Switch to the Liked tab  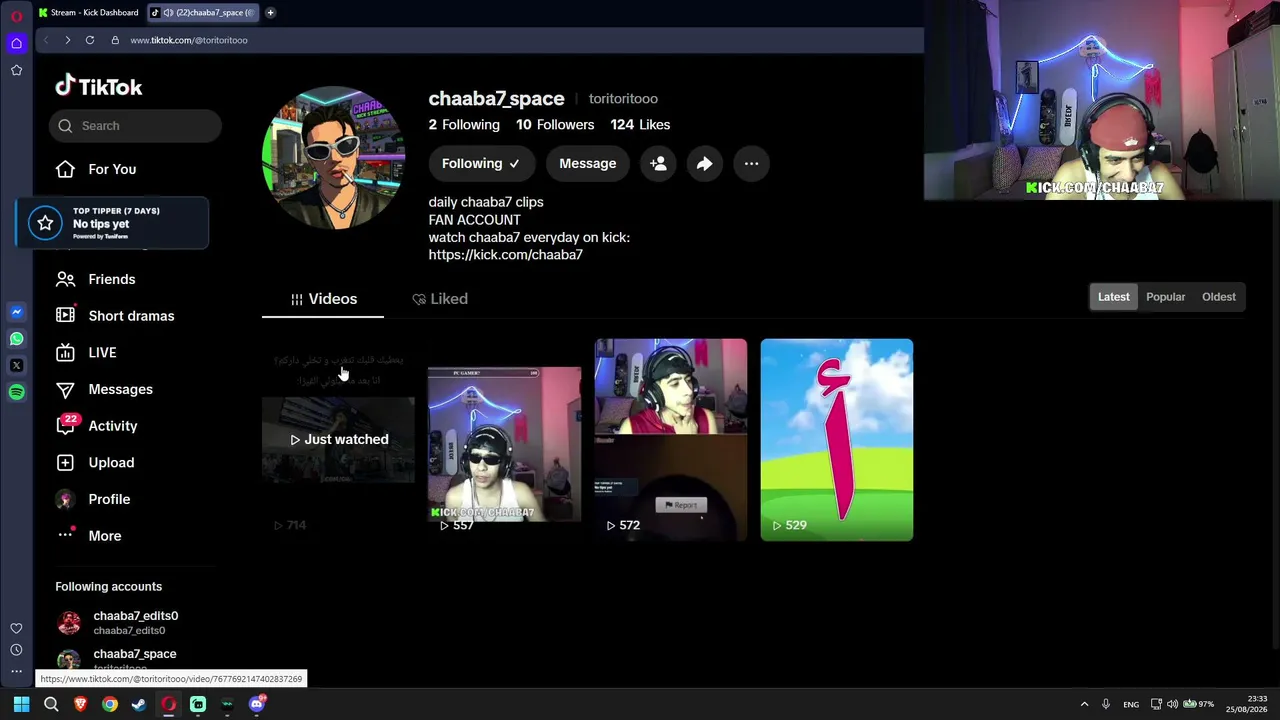click(440, 299)
